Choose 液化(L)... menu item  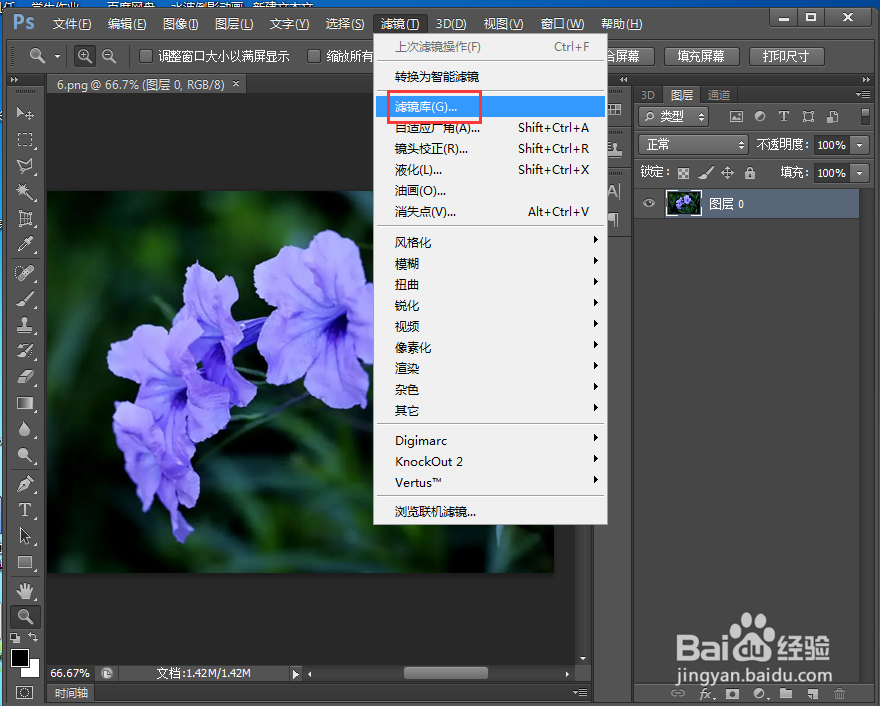coord(490,169)
